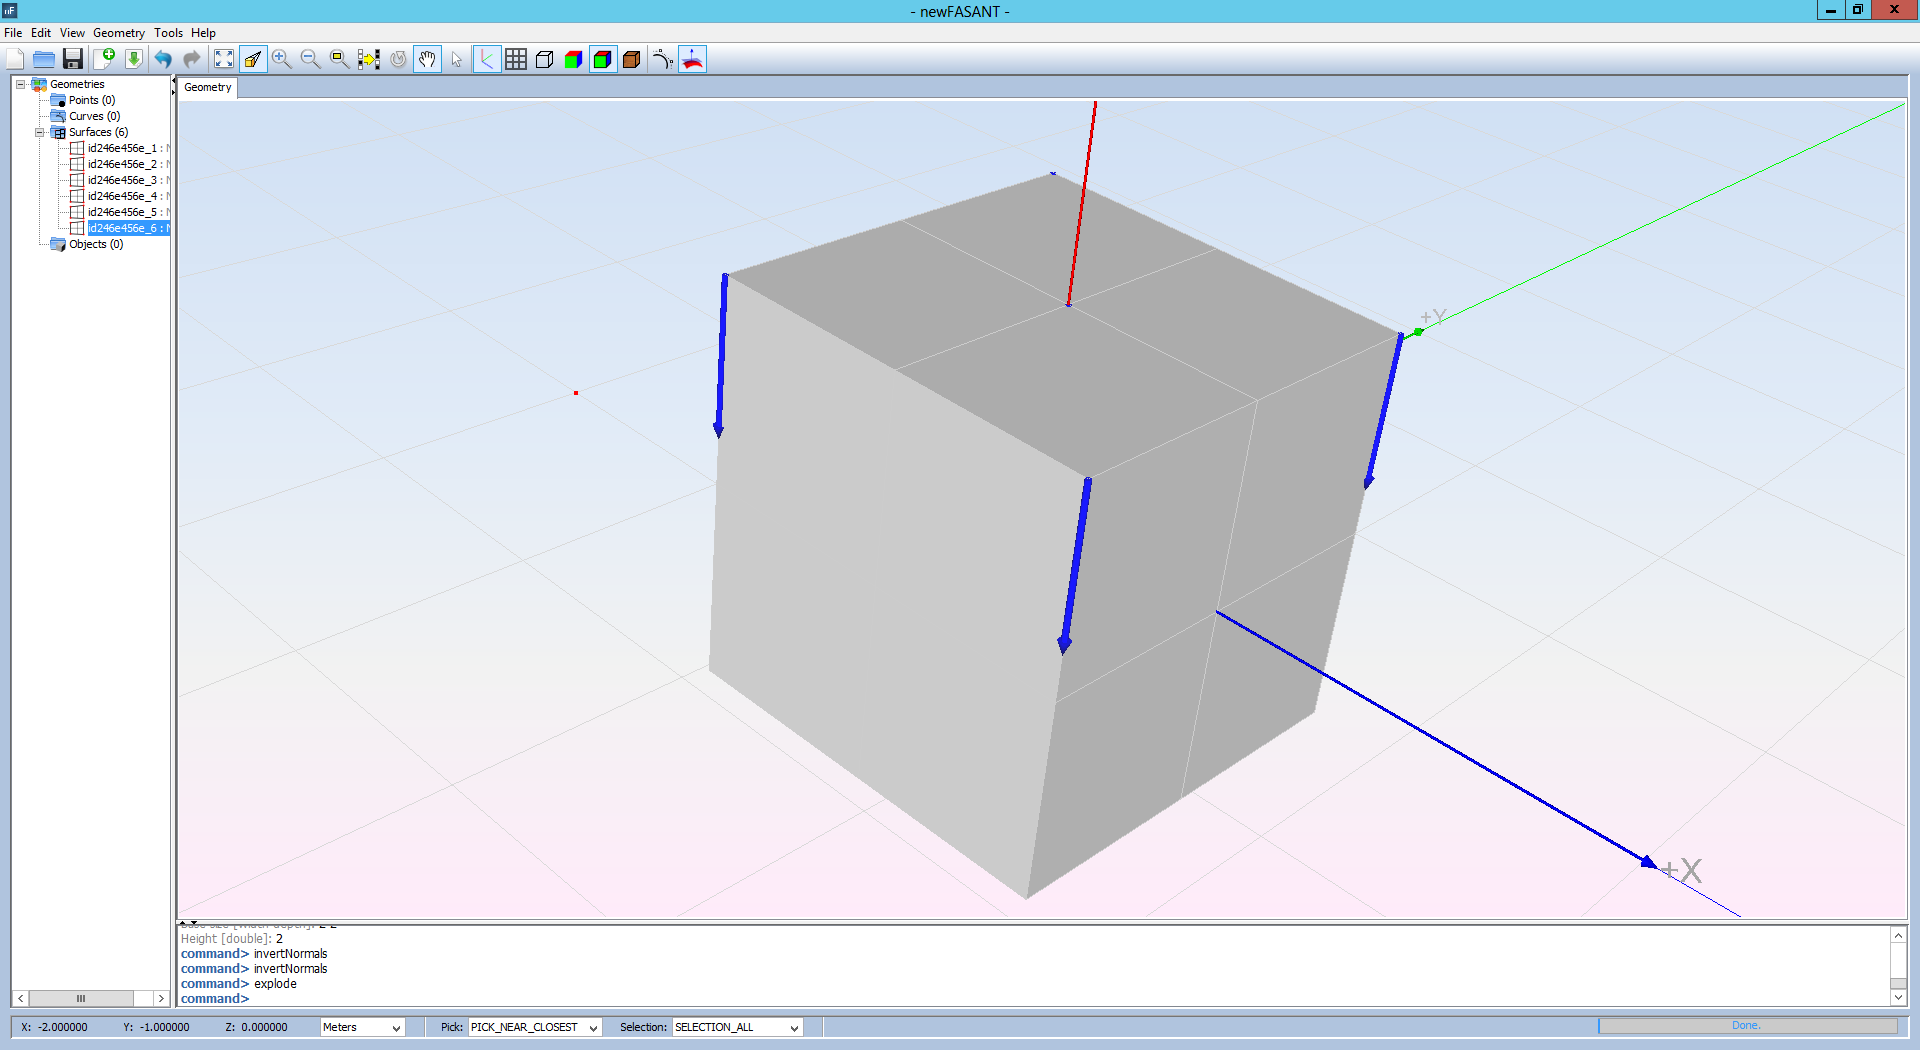Click the Save floppy disk icon
Viewport: 1920px width, 1050px height.
(x=73, y=60)
